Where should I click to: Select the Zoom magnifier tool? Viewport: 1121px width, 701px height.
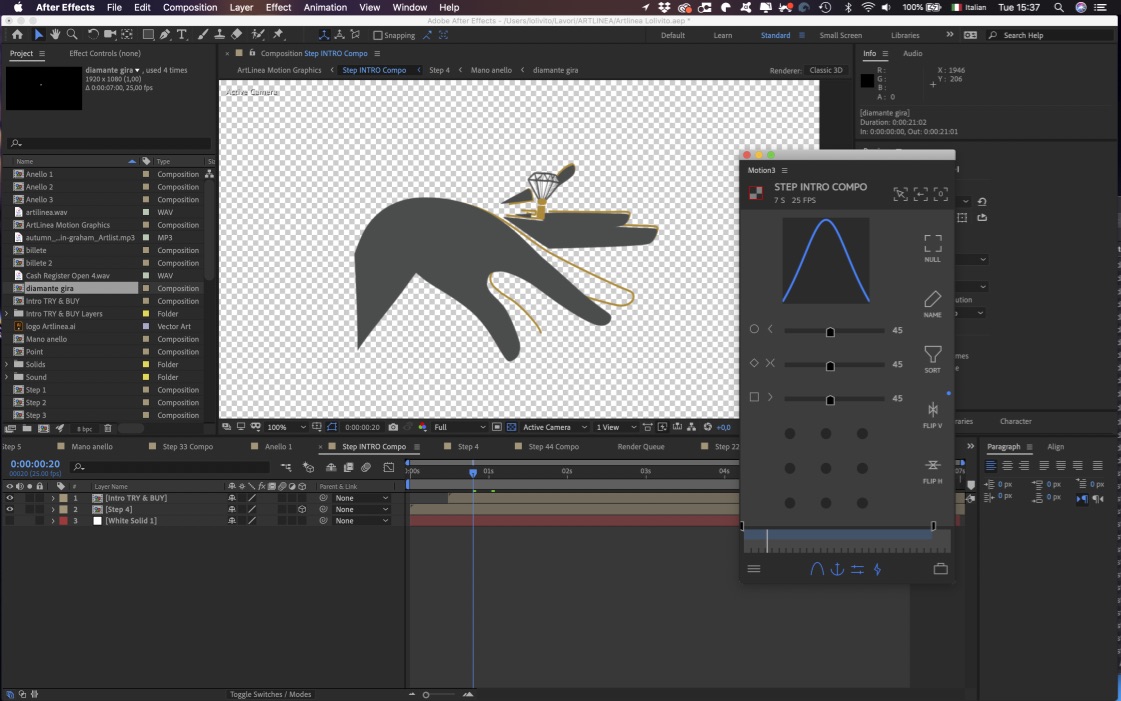72,34
